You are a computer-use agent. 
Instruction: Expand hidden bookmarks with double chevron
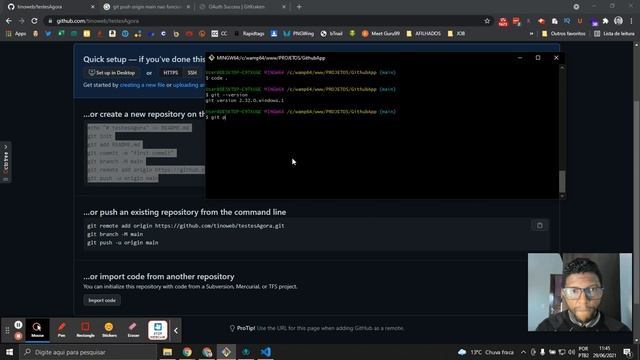point(531,34)
